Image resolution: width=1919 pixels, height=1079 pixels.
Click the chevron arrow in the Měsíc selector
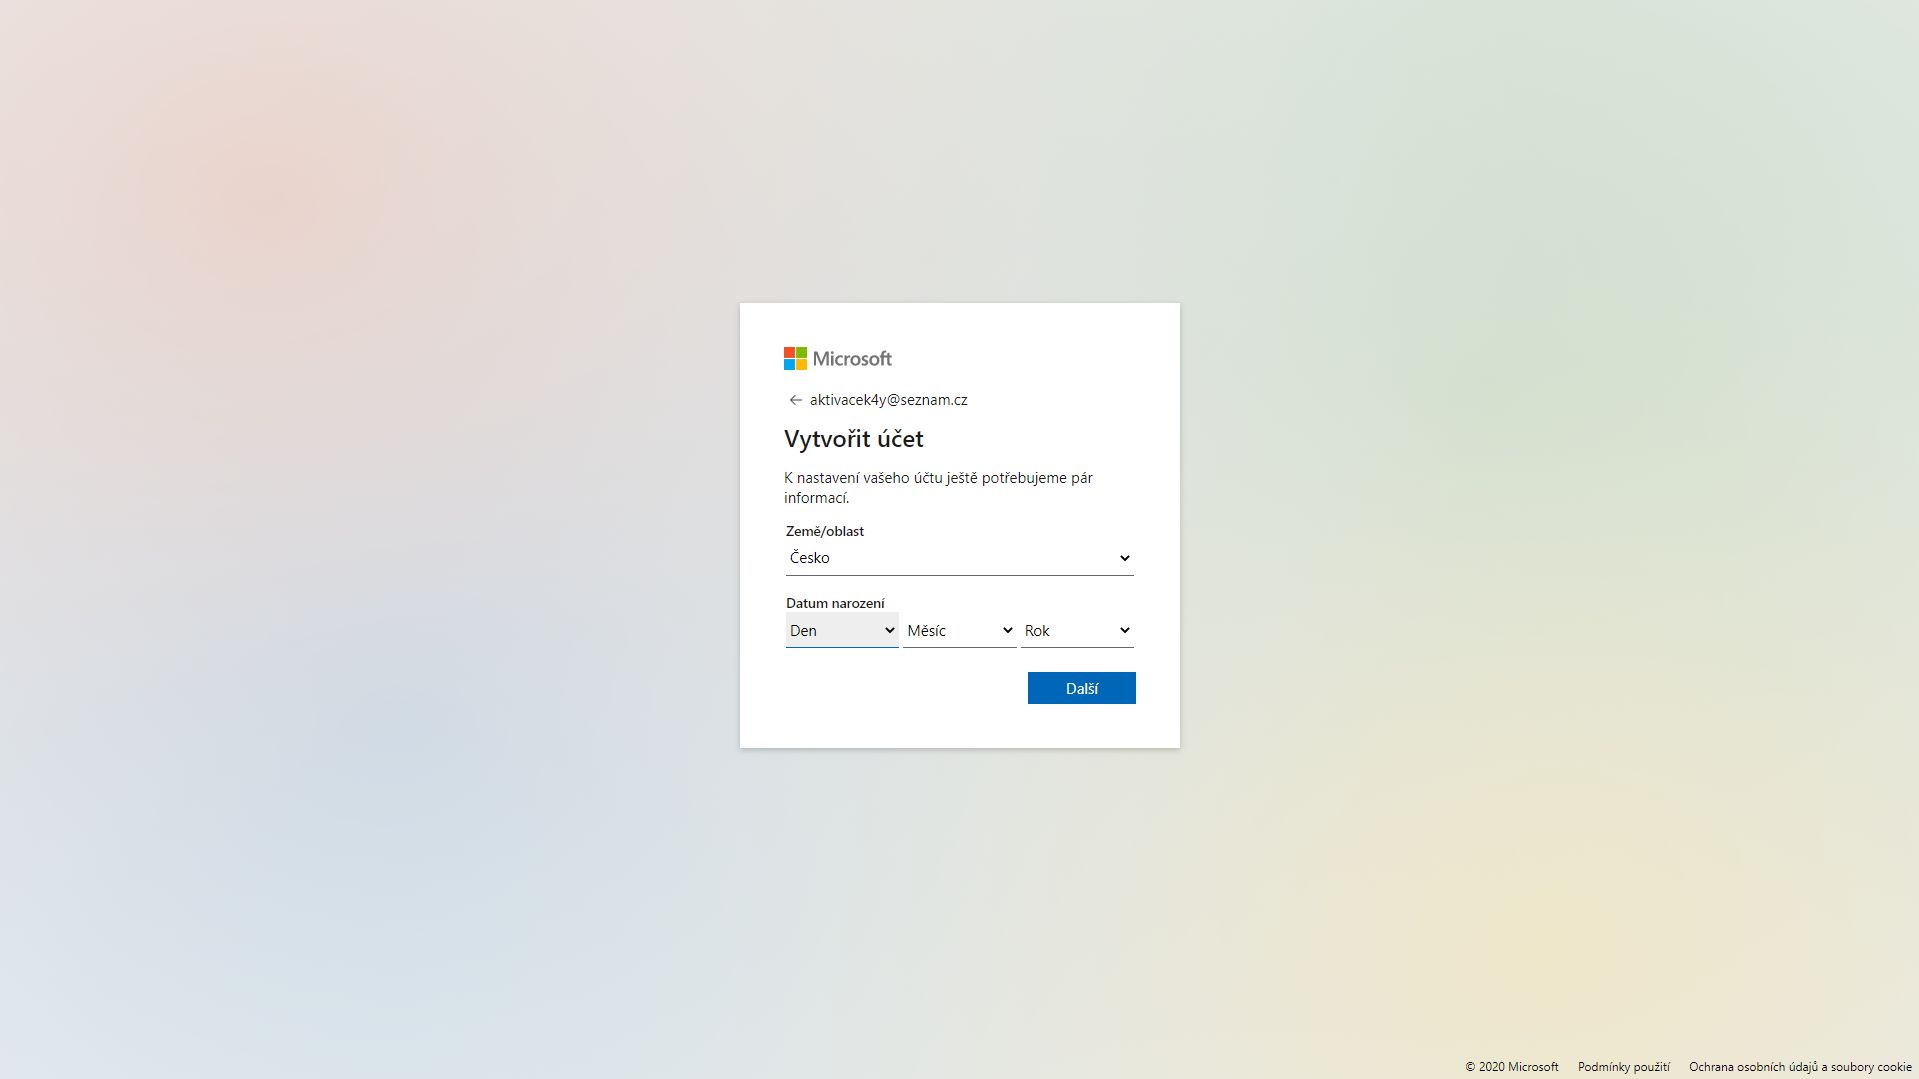point(1007,631)
